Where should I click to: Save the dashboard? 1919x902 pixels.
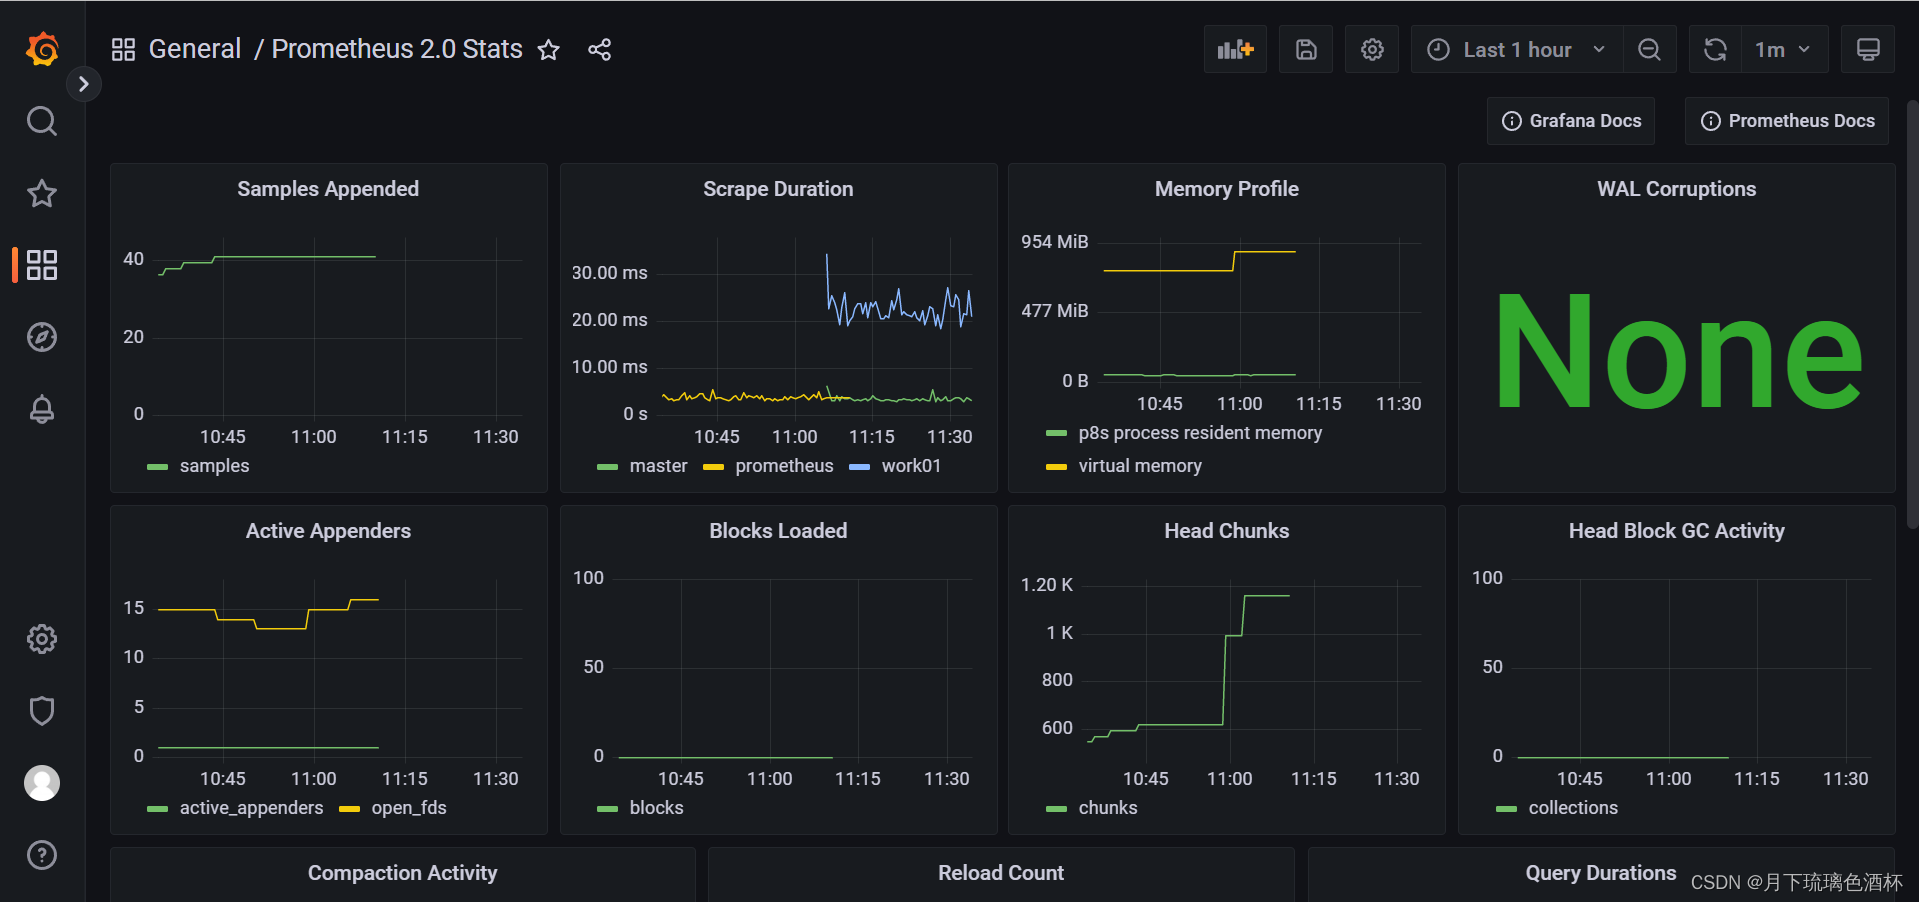pos(1306,49)
